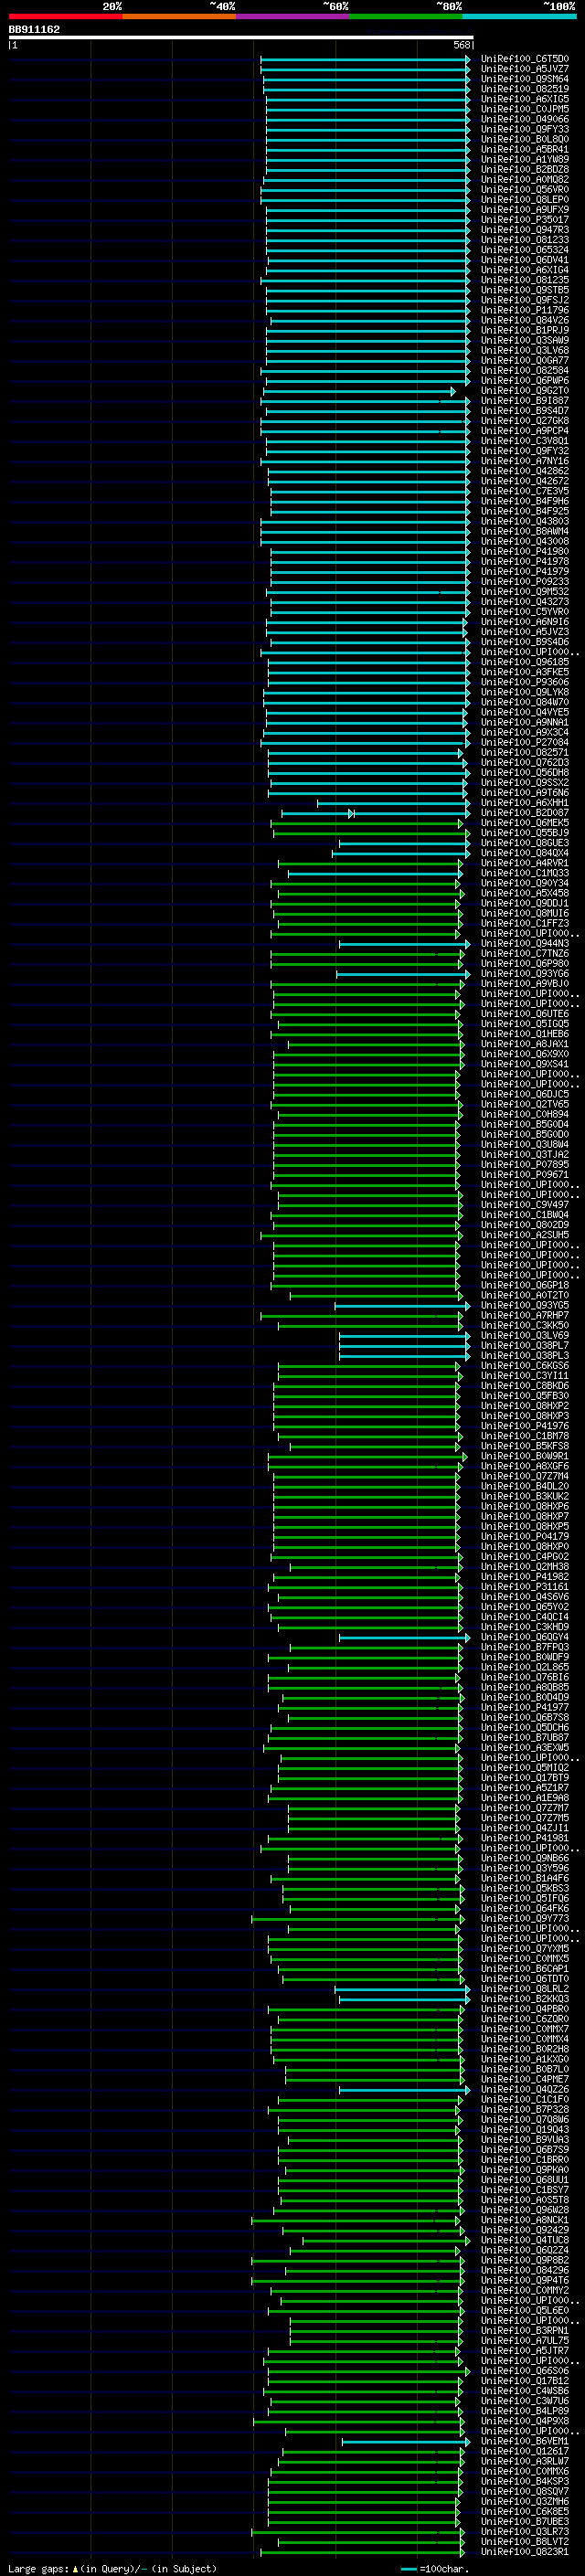This screenshot has height=2576, width=585.
Task: Click the query end position 568
Action: 462,45
